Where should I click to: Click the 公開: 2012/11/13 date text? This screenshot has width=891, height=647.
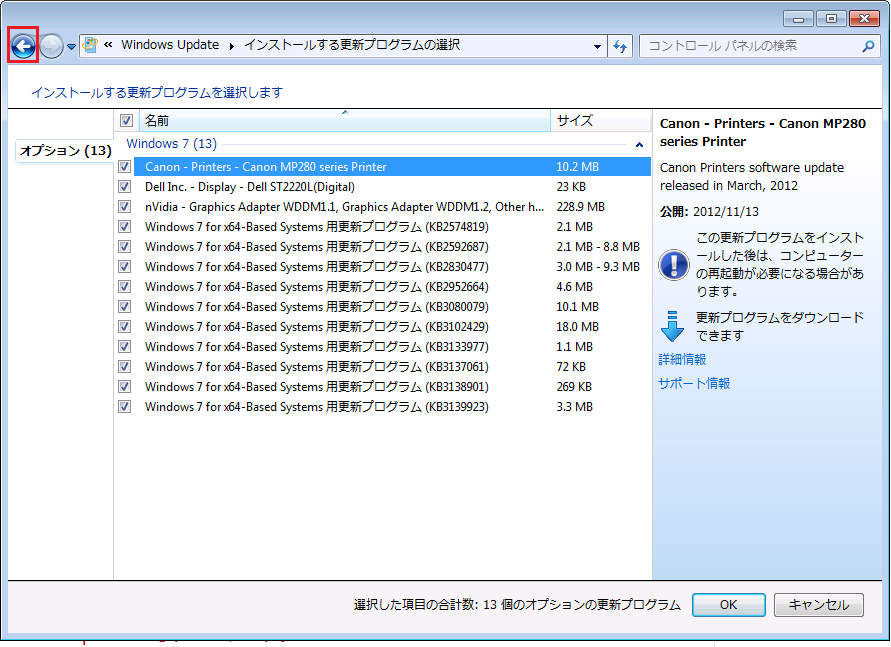coord(709,212)
